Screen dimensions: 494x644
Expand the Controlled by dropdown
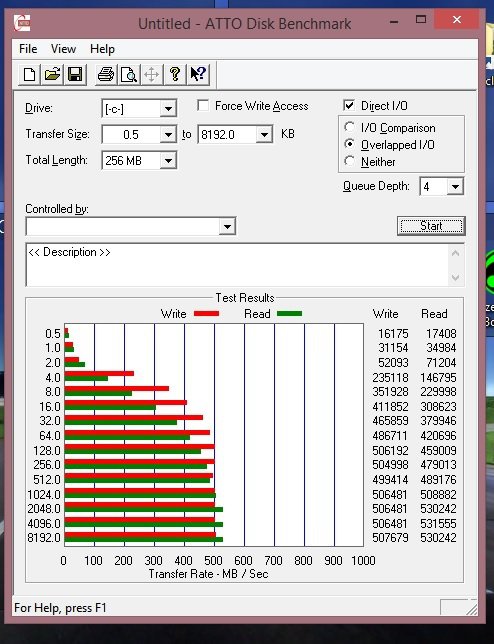click(227, 226)
